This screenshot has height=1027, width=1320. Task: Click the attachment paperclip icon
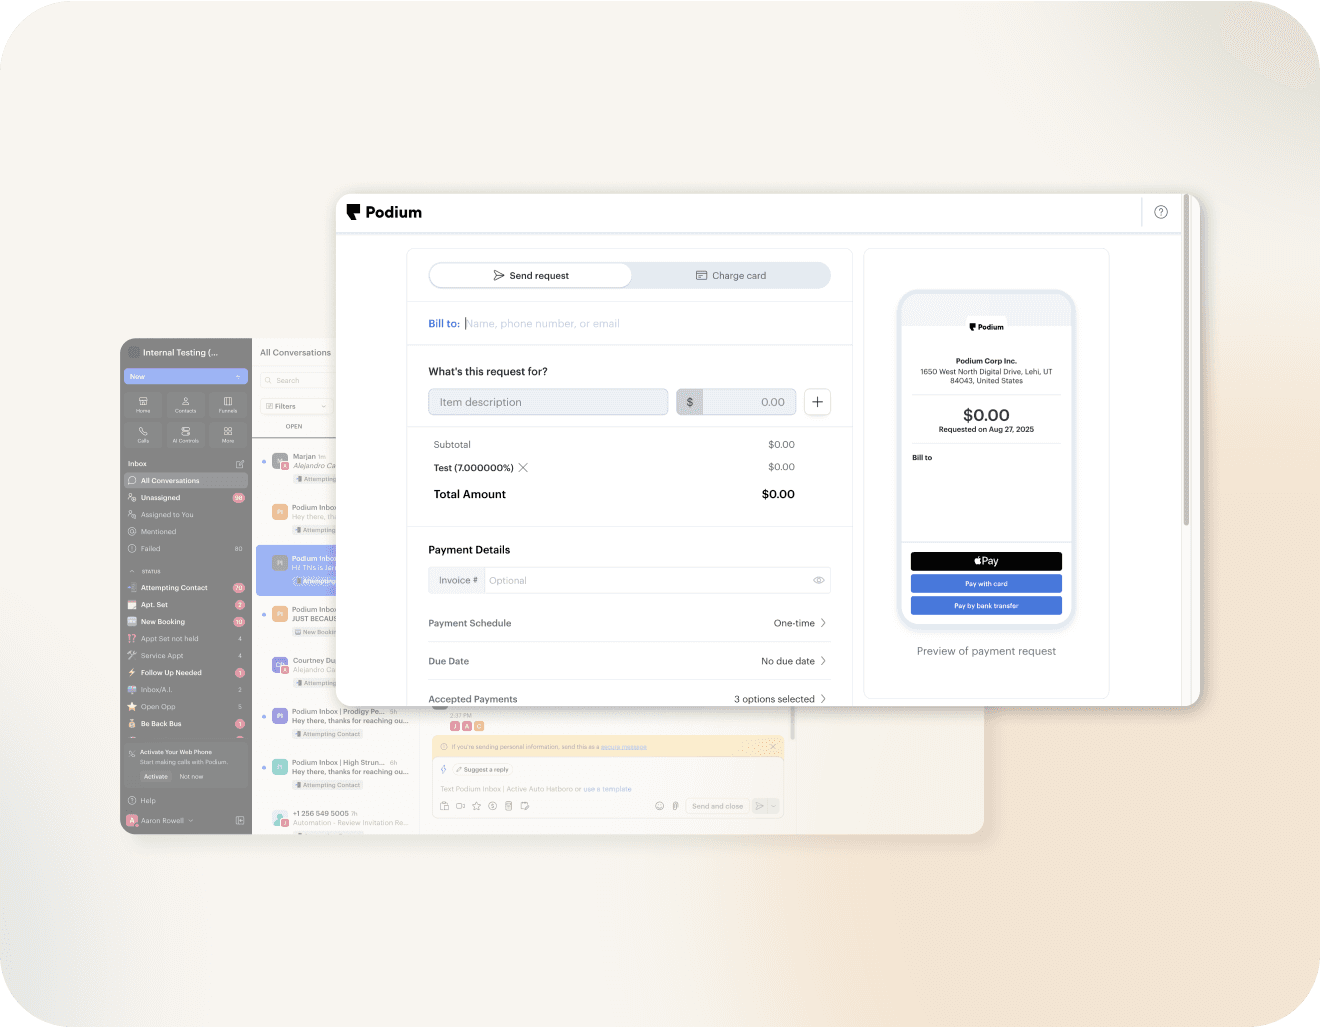coord(675,806)
